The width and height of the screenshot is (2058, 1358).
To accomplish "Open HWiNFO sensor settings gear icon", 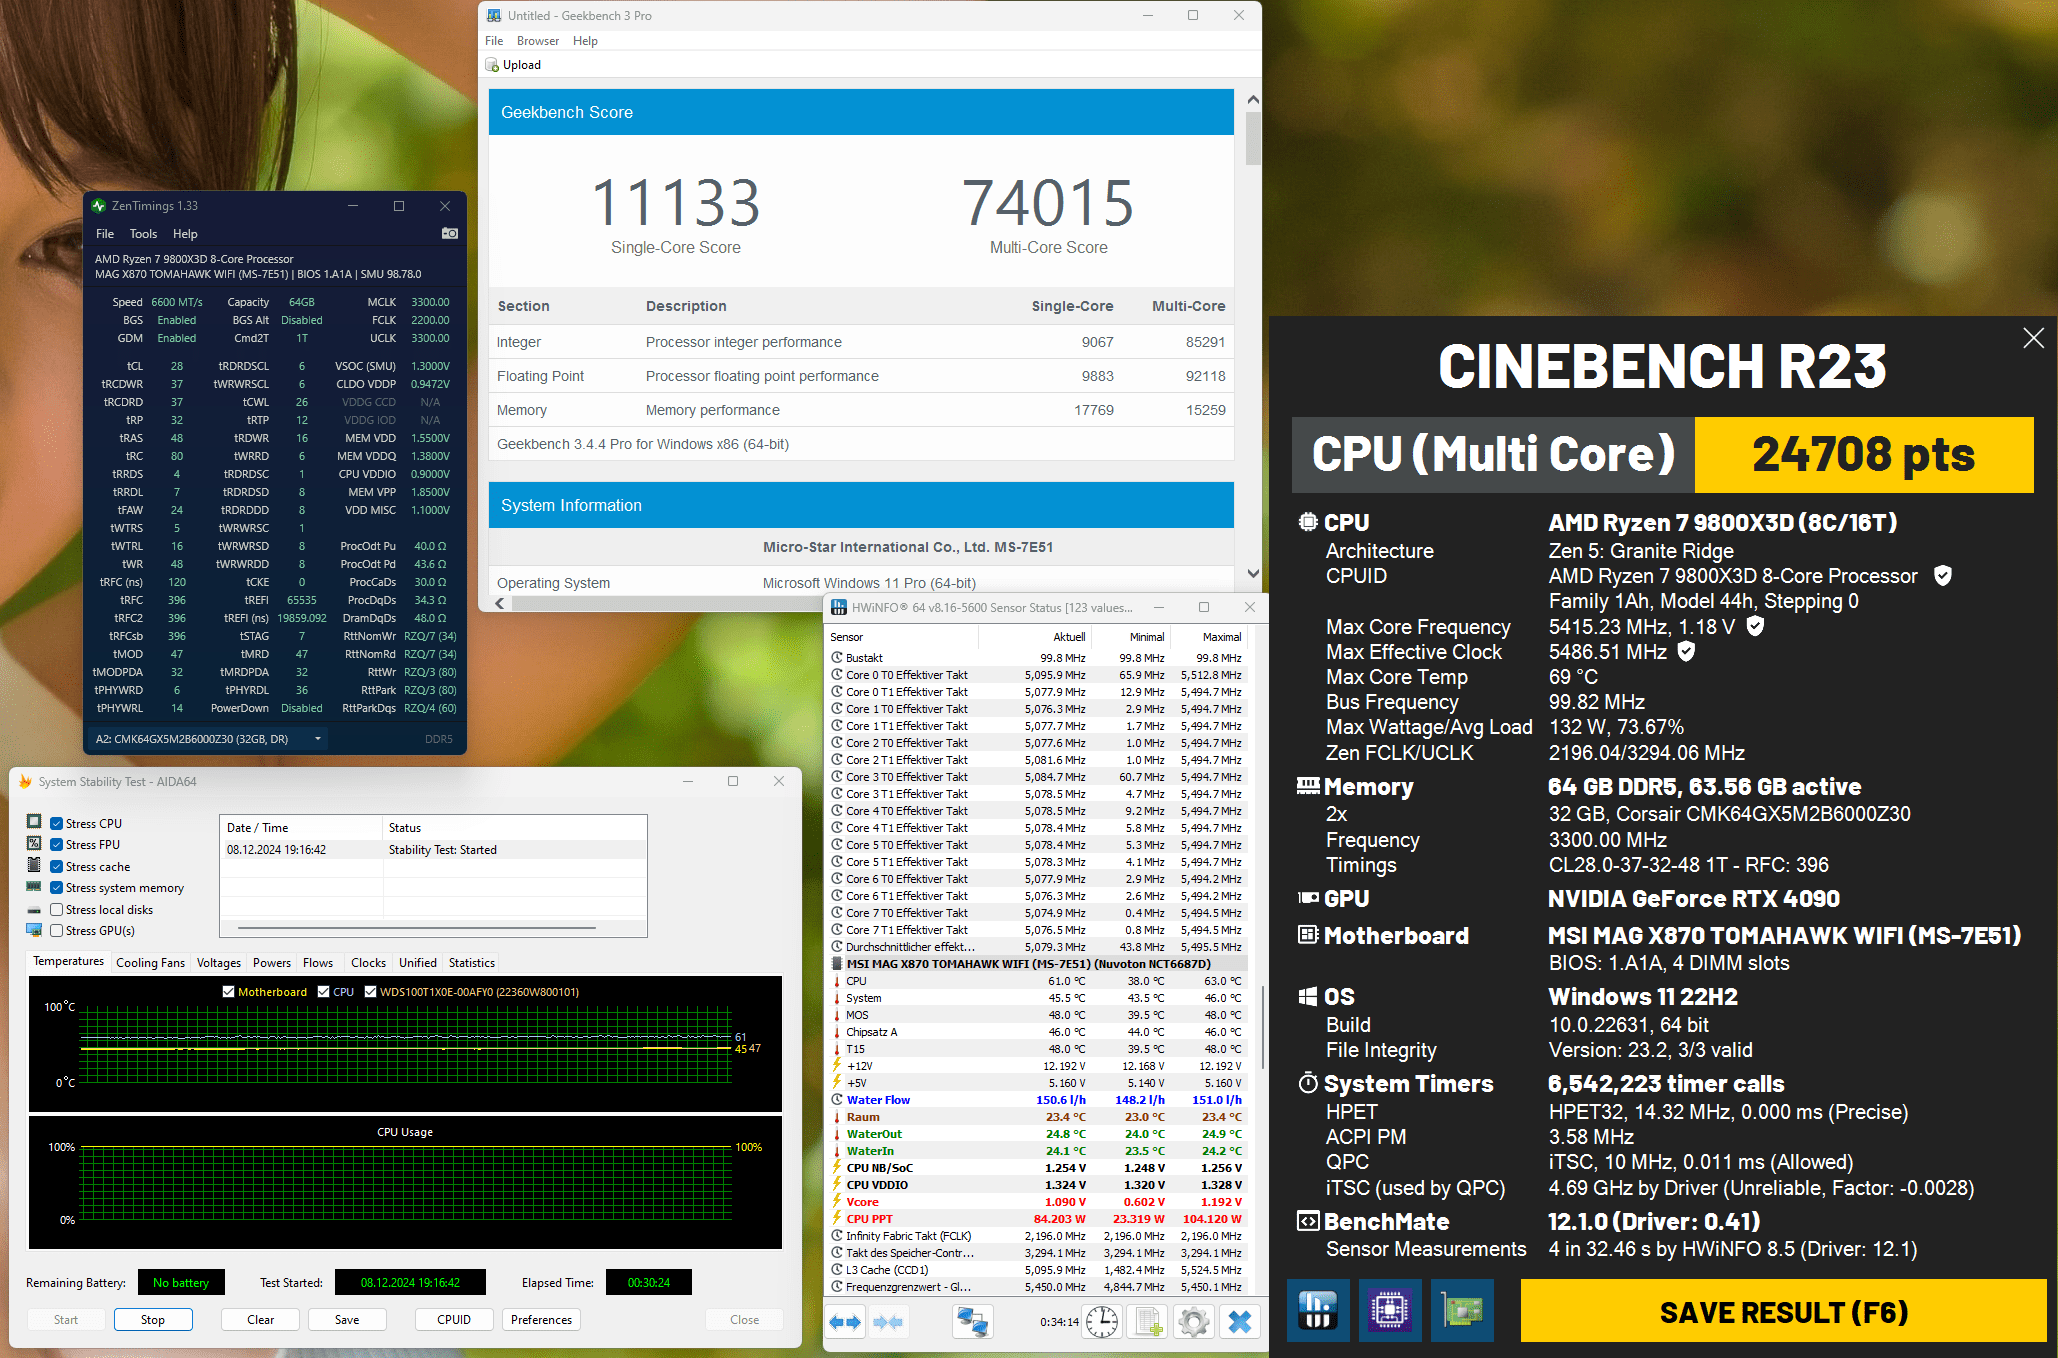I will (1194, 1322).
